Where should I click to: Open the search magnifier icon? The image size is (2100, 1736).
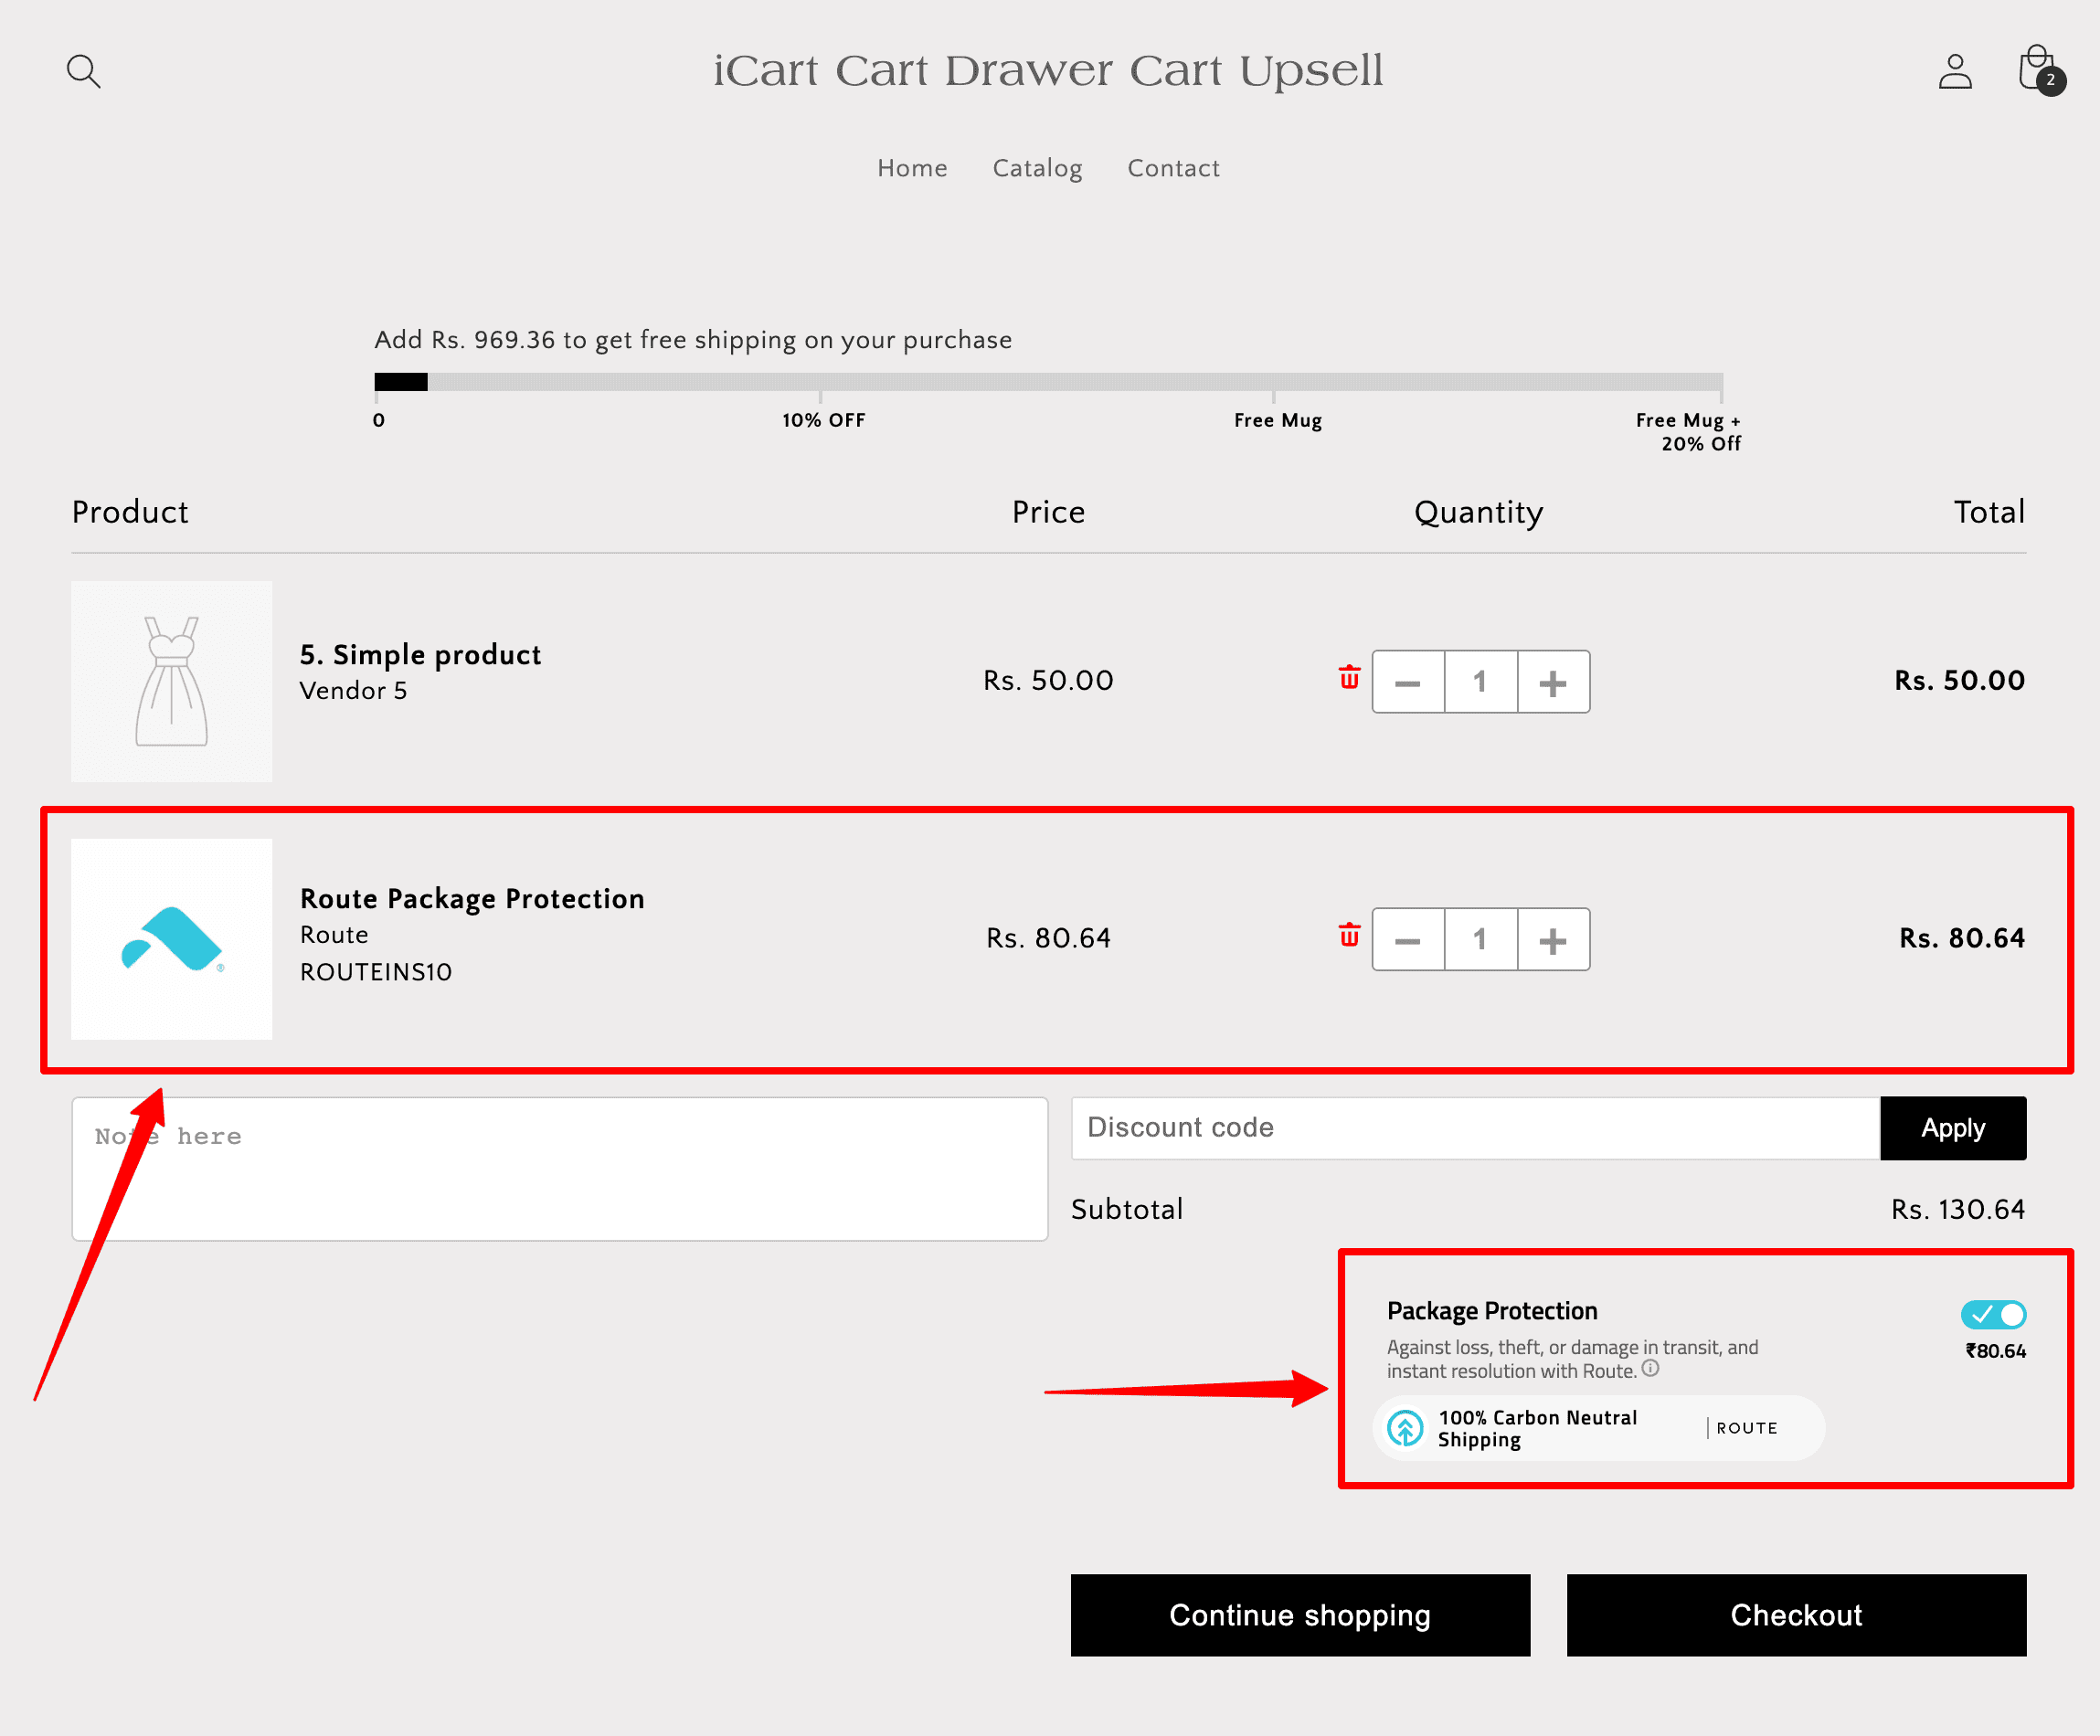(x=84, y=71)
